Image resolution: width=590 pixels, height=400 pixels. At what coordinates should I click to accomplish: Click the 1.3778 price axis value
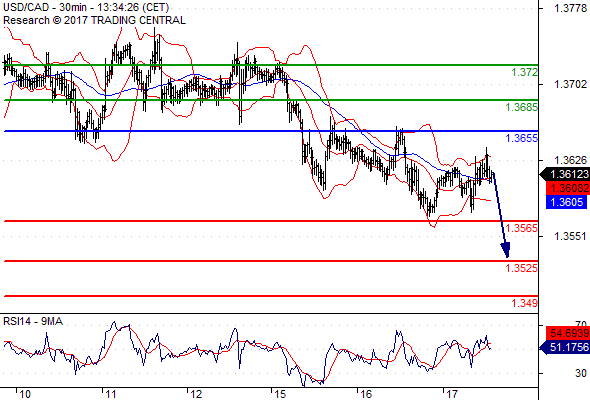[570, 8]
